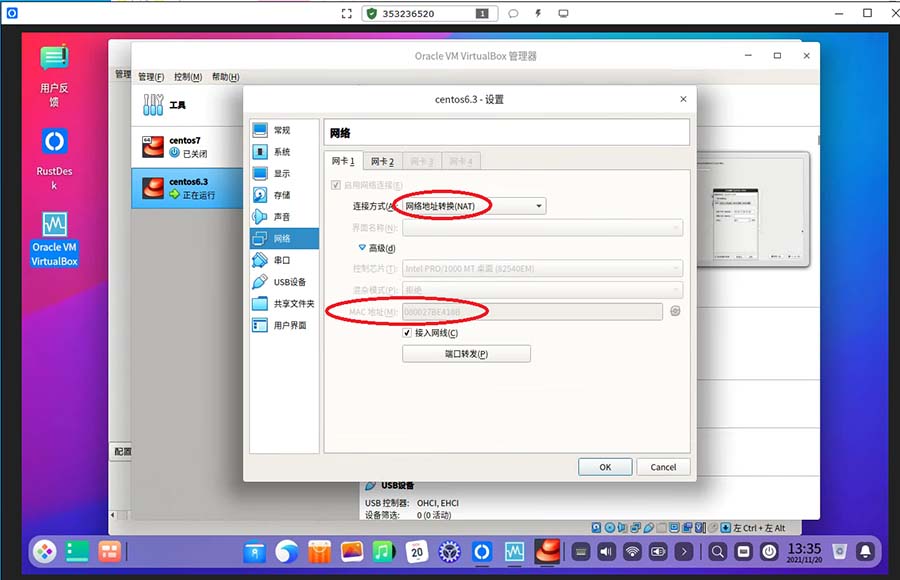The height and width of the screenshot is (580, 900).
Task: Click the 端口转发(P) port forwarding button
Action: (x=466, y=354)
